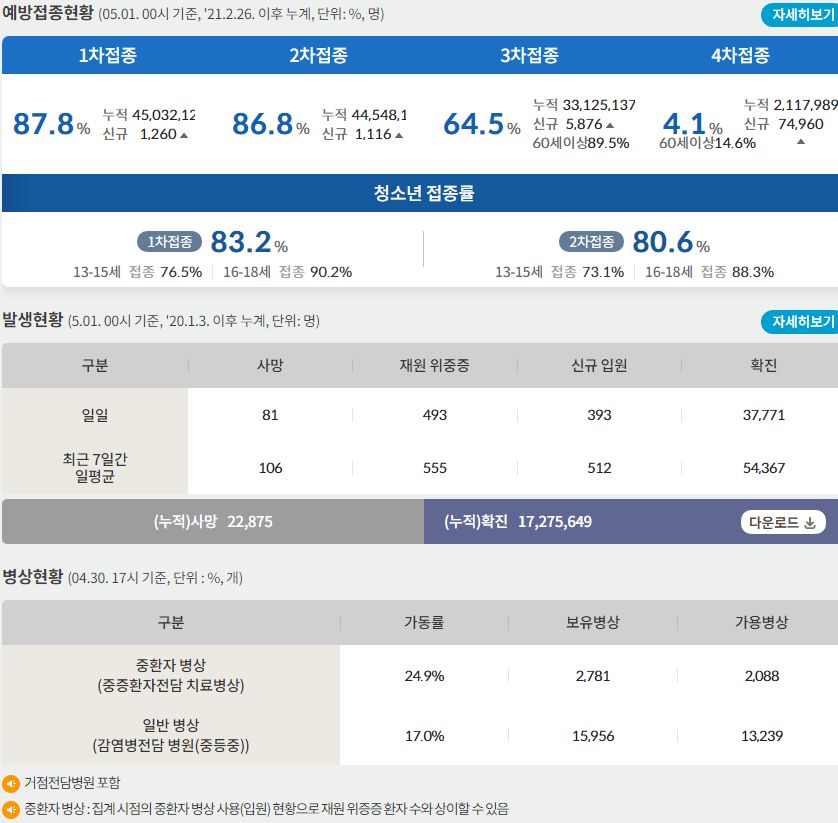Click general available beds value 13,239

[x=762, y=736]
